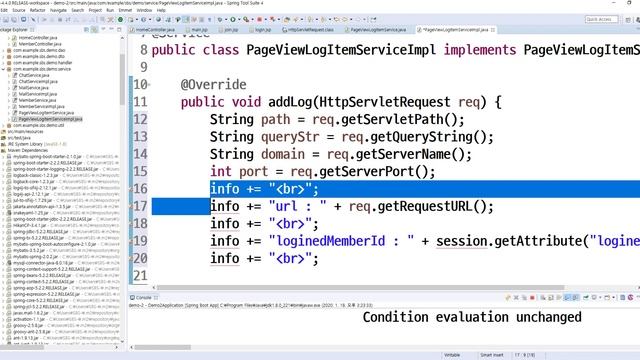Select ChatService.java in the tree
Screen dimensions: 640x360
33,75
